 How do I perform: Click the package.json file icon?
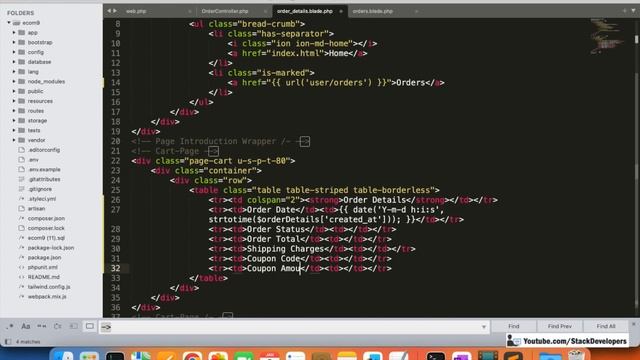tap(22, 258)
